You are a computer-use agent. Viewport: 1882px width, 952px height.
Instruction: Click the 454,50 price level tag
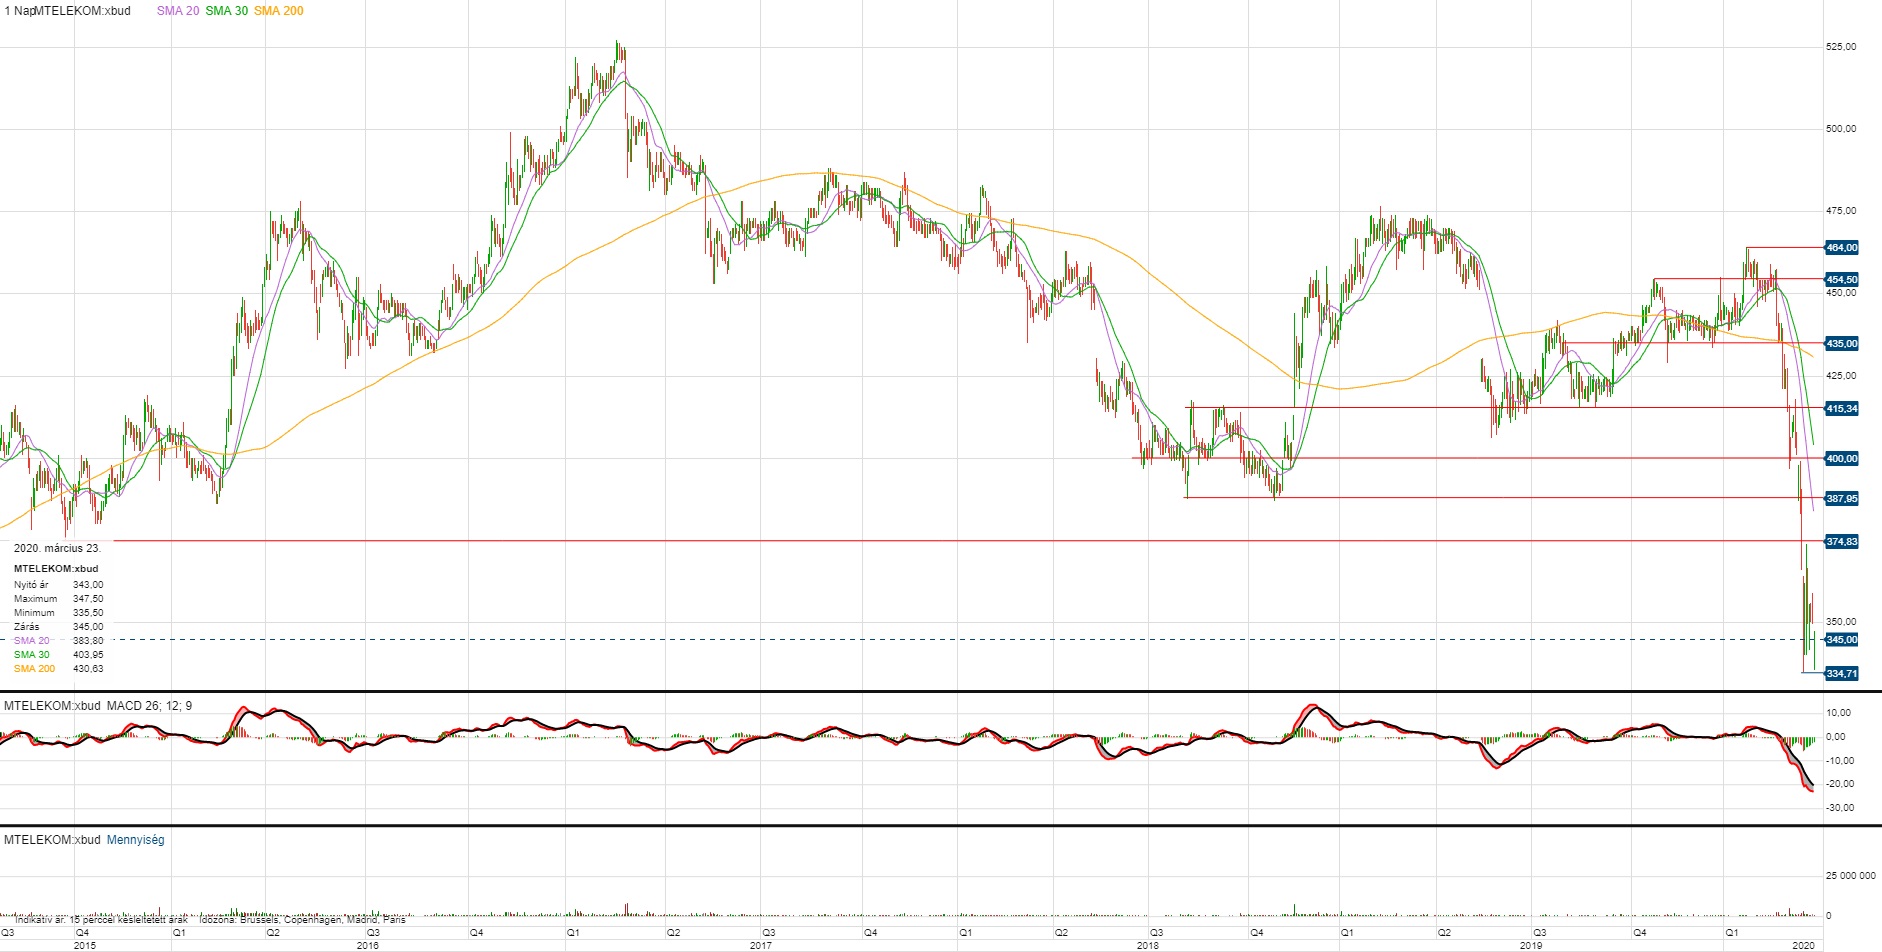[x=1841, y=280]
